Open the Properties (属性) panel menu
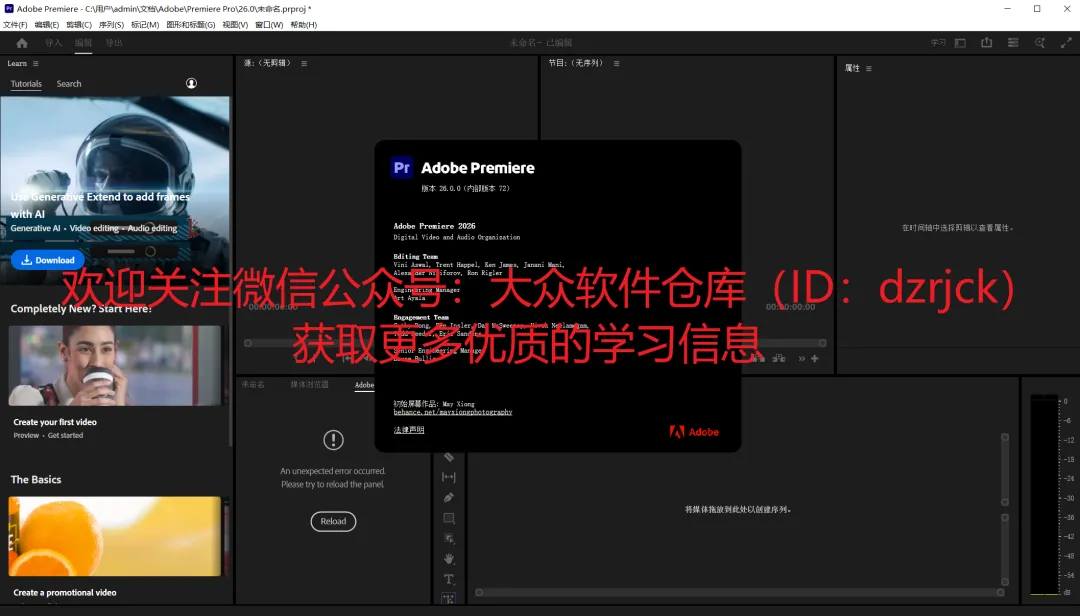1080x616 pixels. [869, 68]
